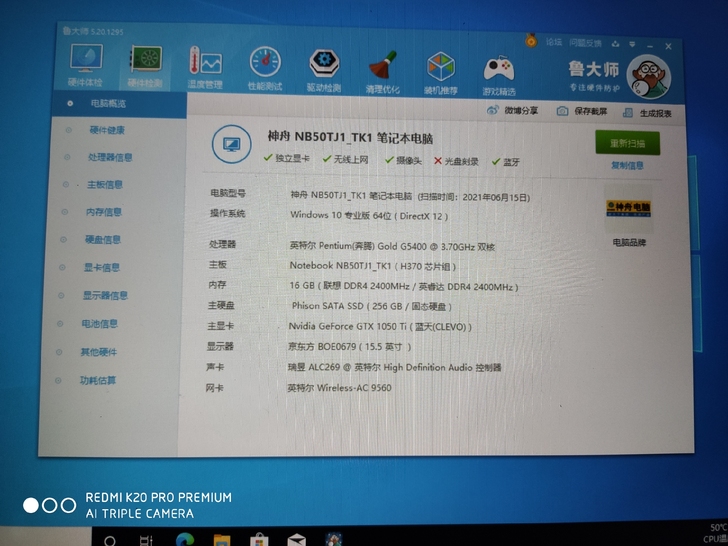Open 显卡信息 graphics card page
This screenshot has height=546, width=728.
point(102,267)
